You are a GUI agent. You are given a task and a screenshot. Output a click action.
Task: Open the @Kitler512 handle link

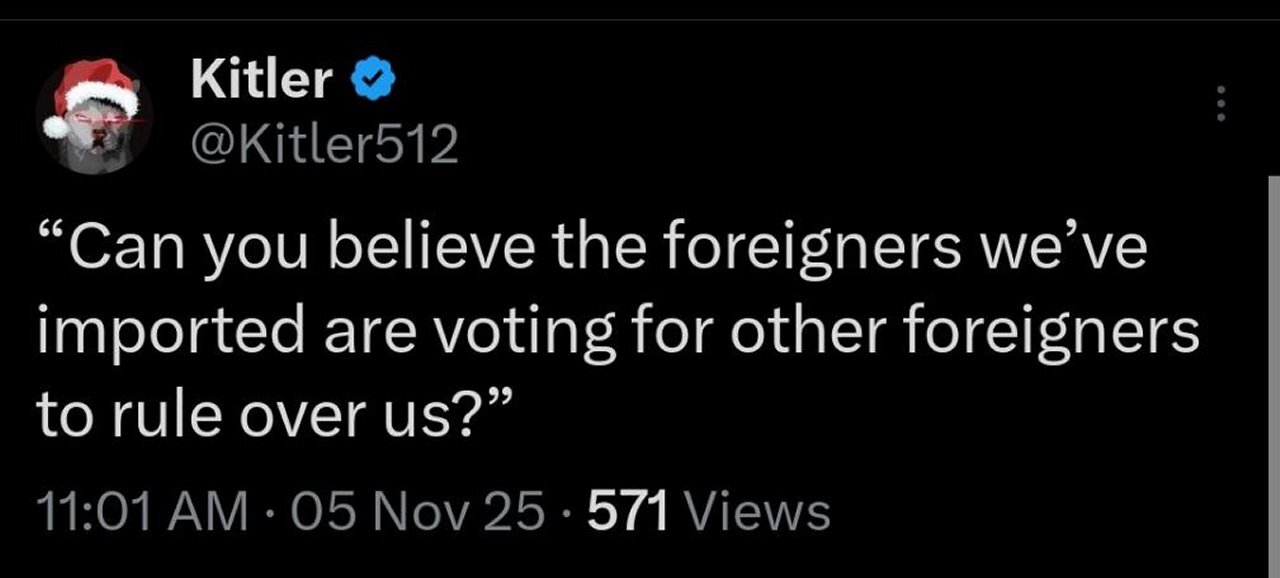(324, 146)
